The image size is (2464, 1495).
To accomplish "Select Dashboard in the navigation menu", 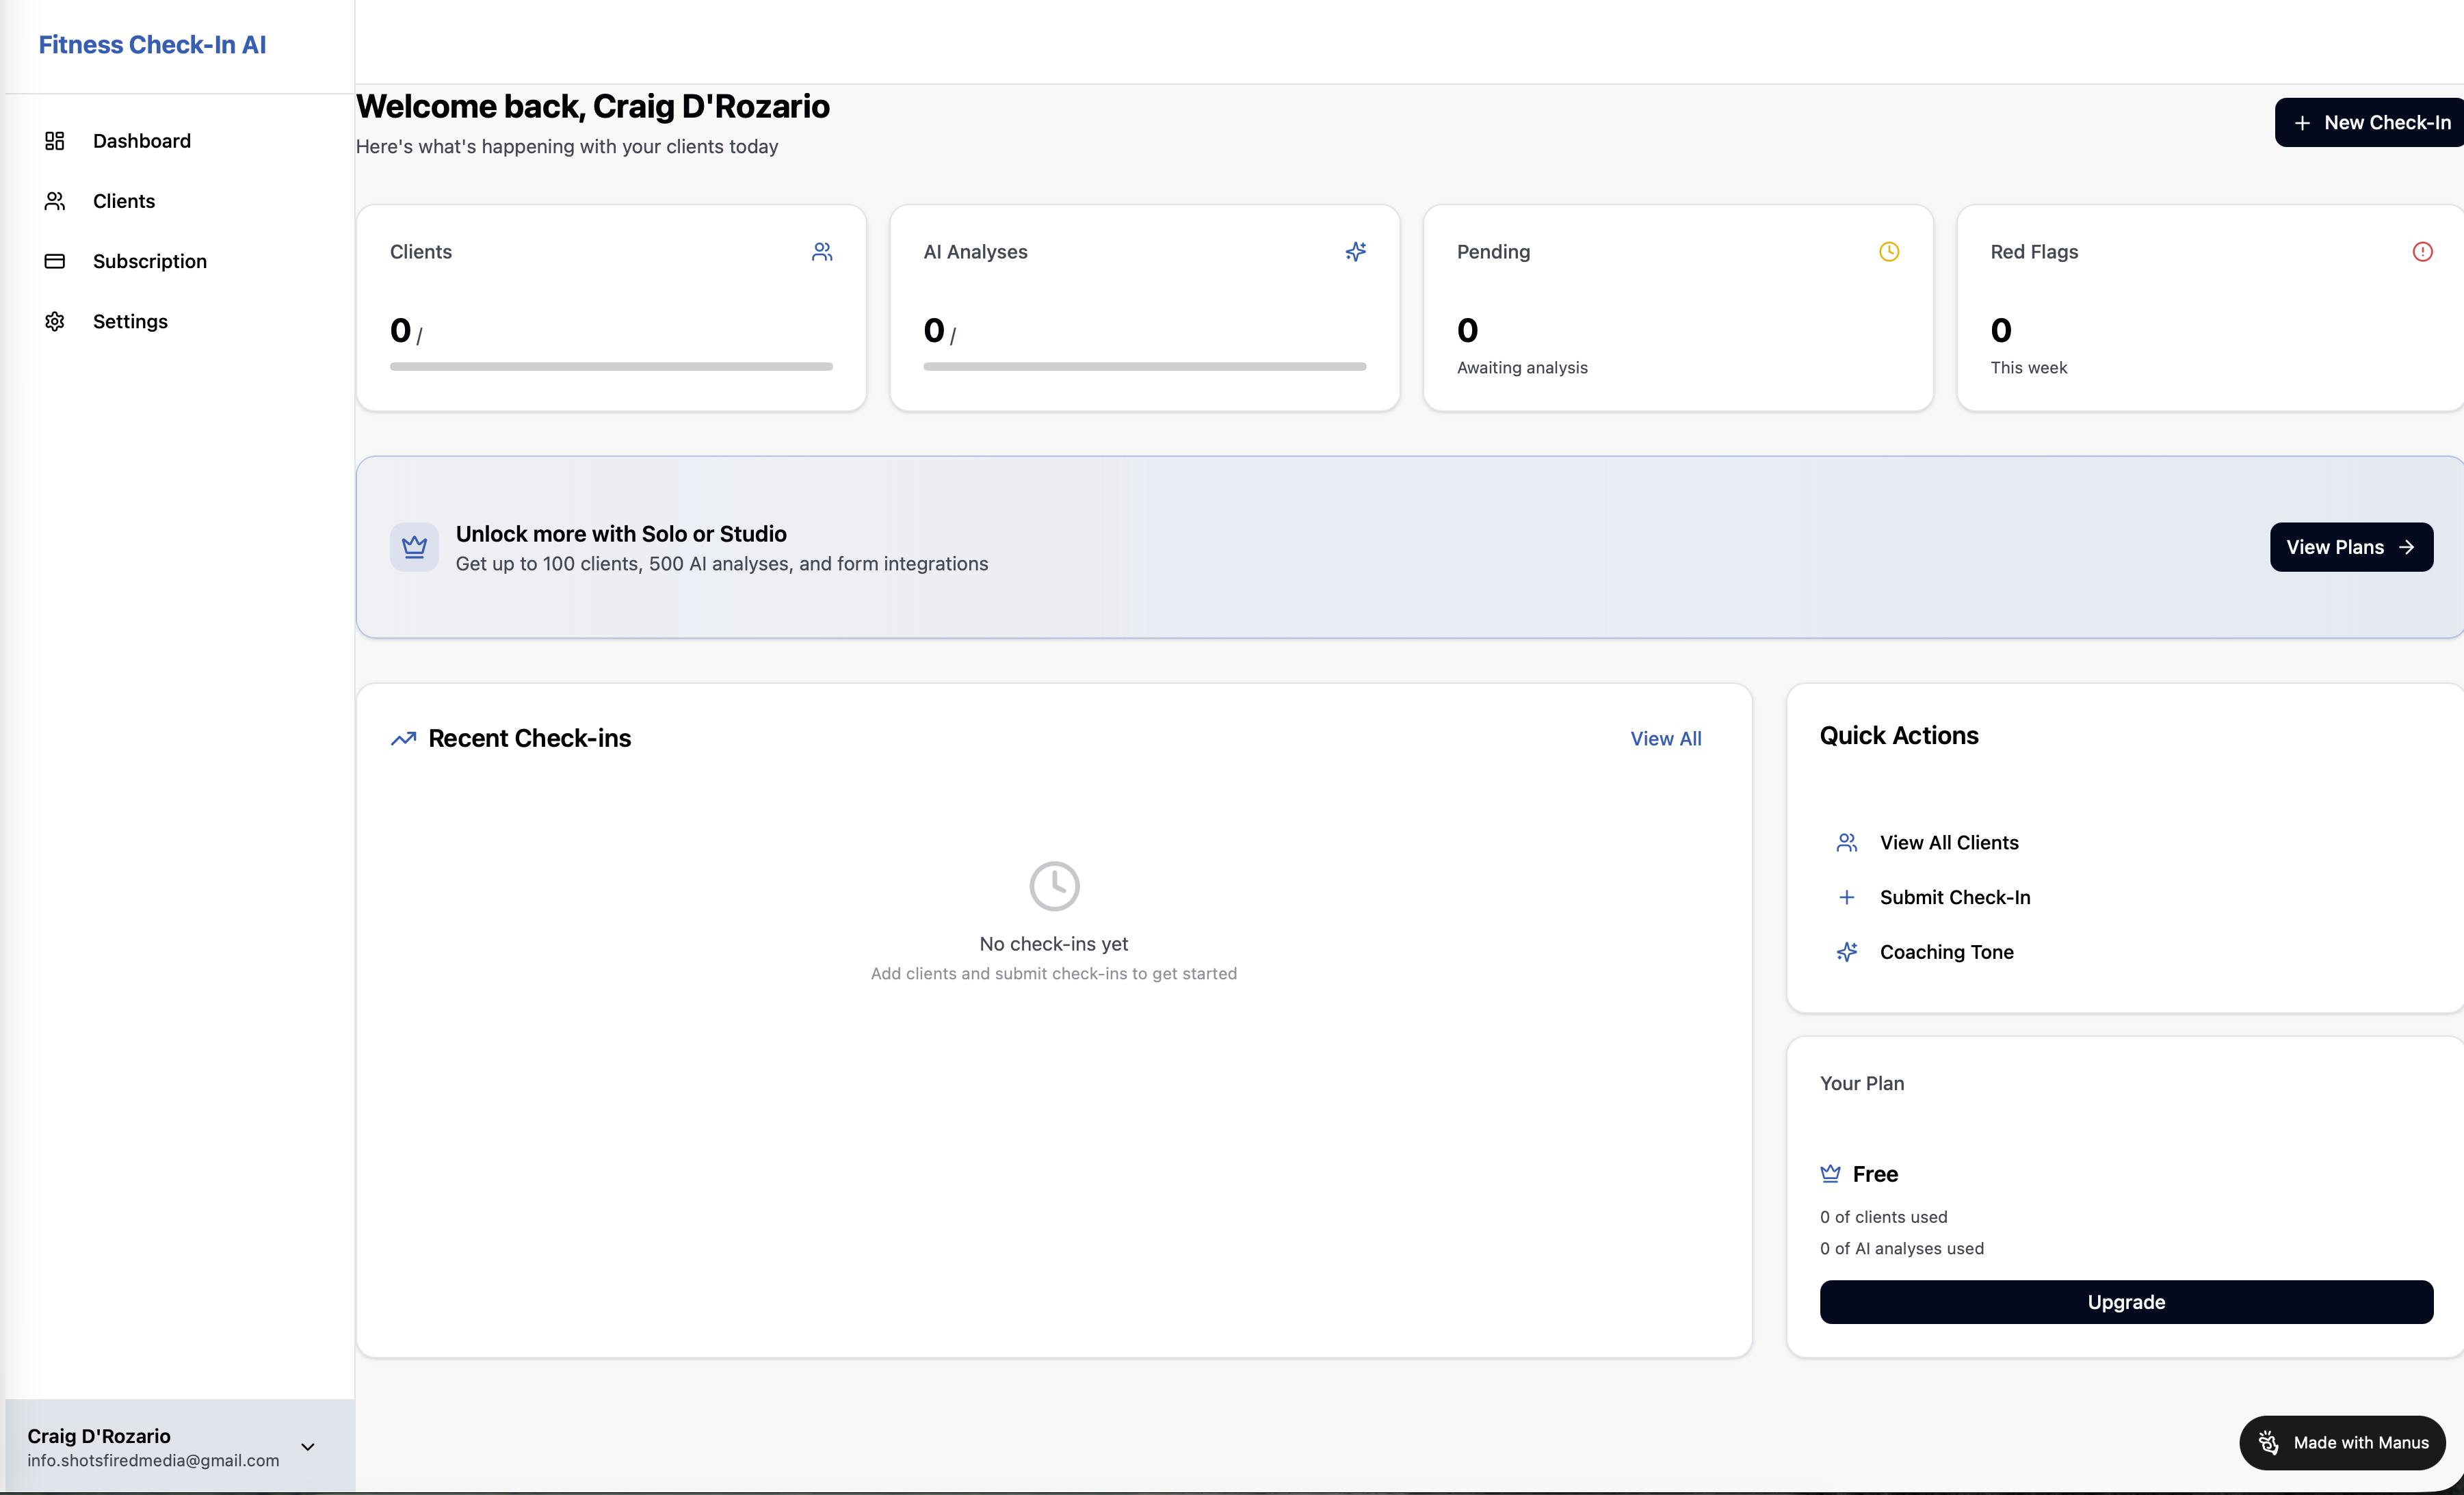I will pyautogui.click(x=142, y=140).
